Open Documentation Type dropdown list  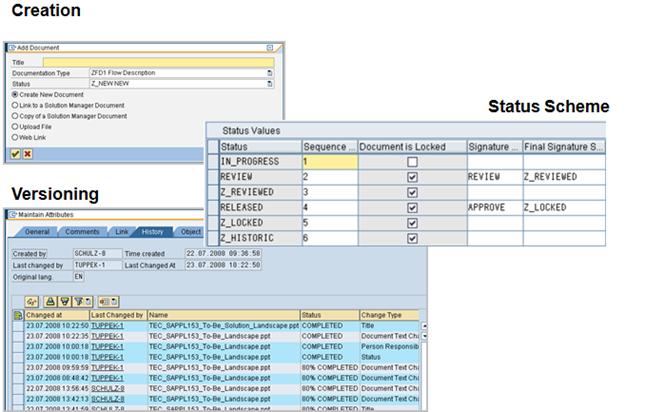point(270,73)
